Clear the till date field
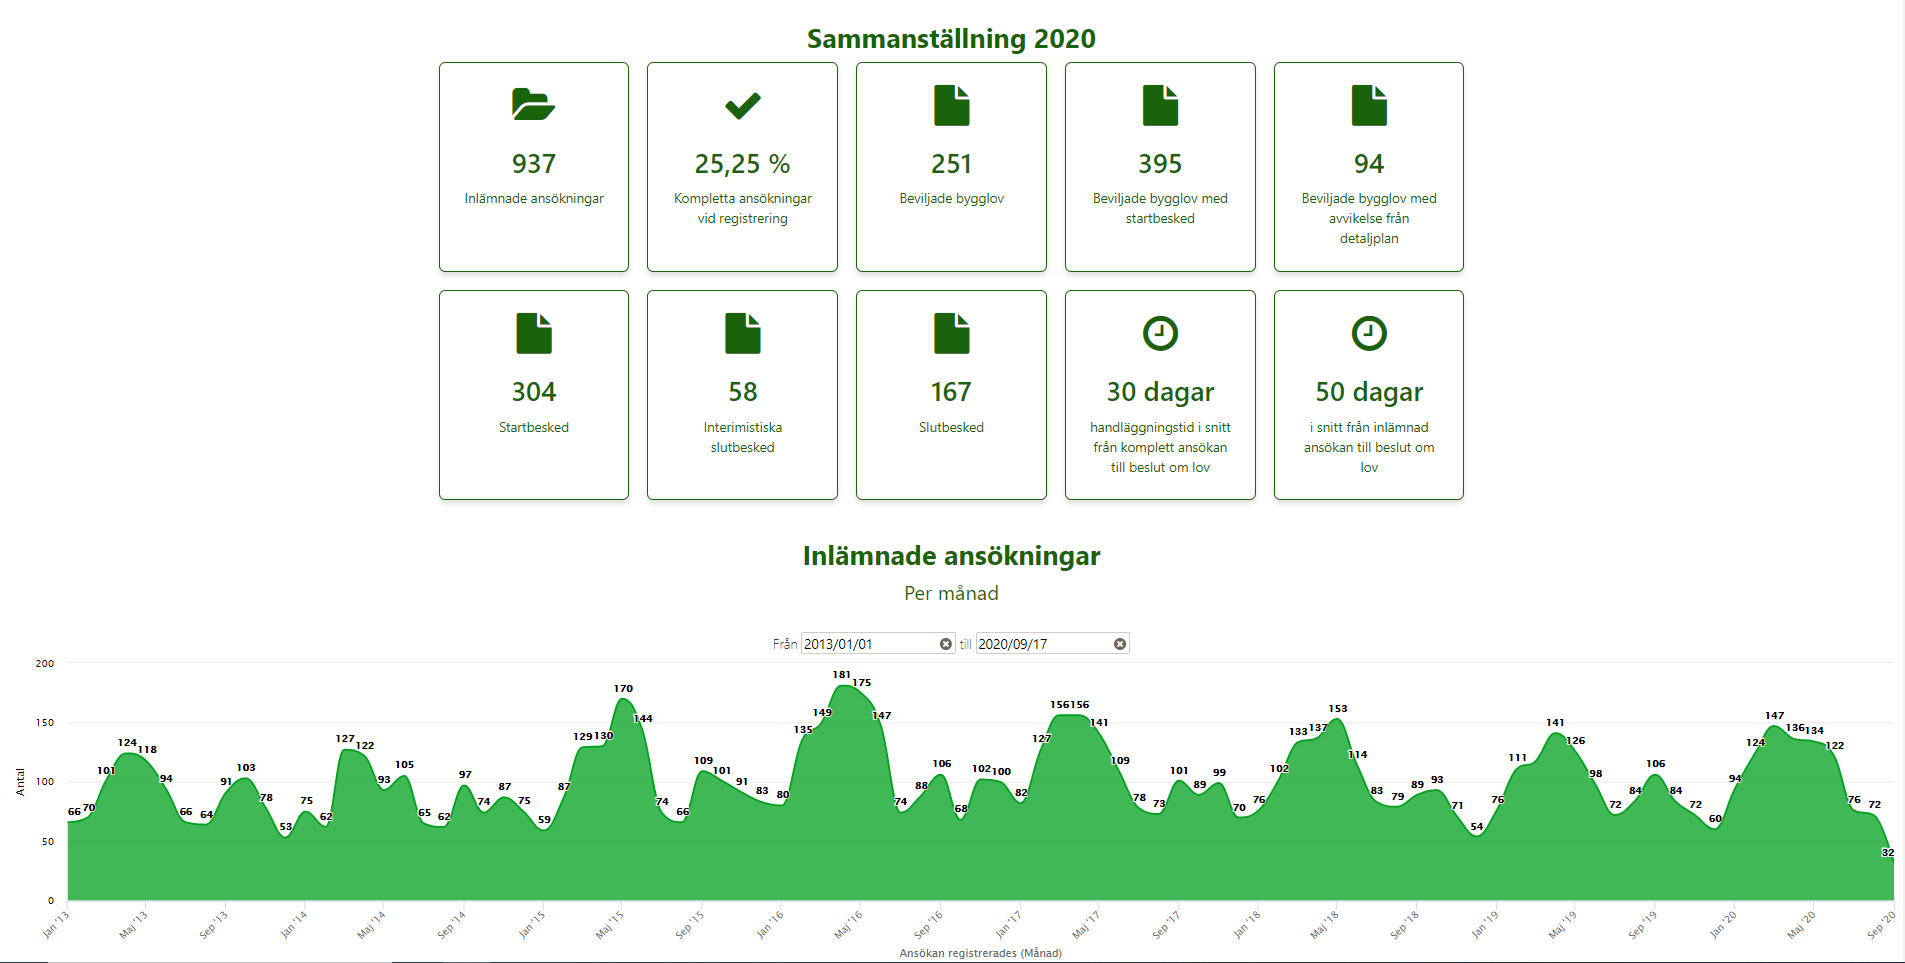 click(x=1120, y=644)
